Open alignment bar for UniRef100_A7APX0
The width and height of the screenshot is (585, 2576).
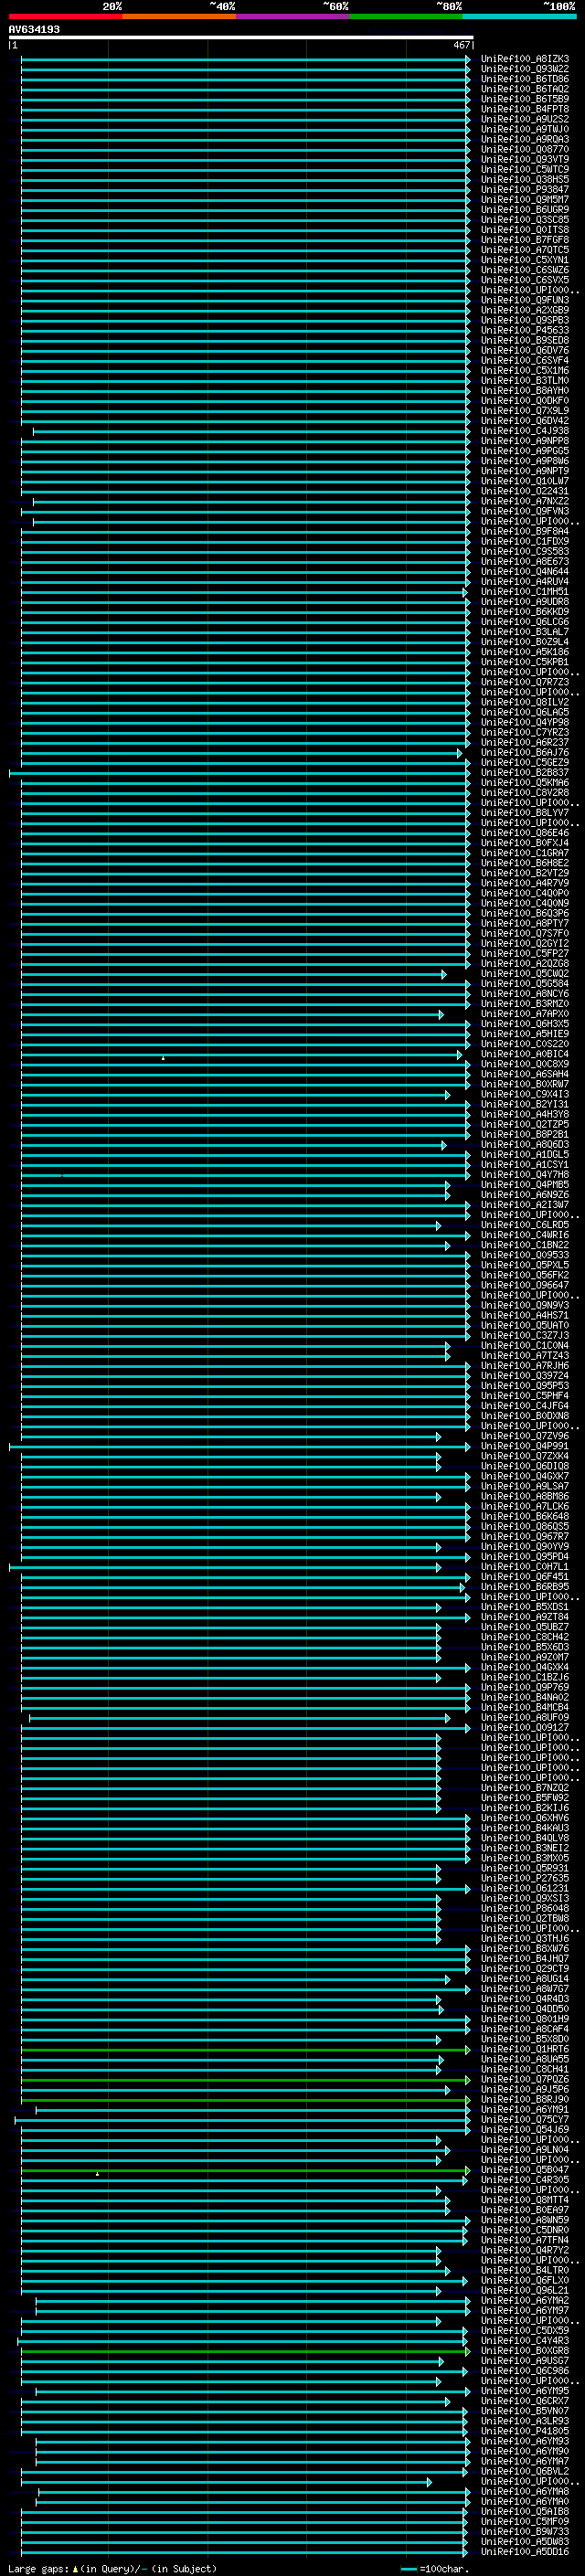pos(232,1014)
